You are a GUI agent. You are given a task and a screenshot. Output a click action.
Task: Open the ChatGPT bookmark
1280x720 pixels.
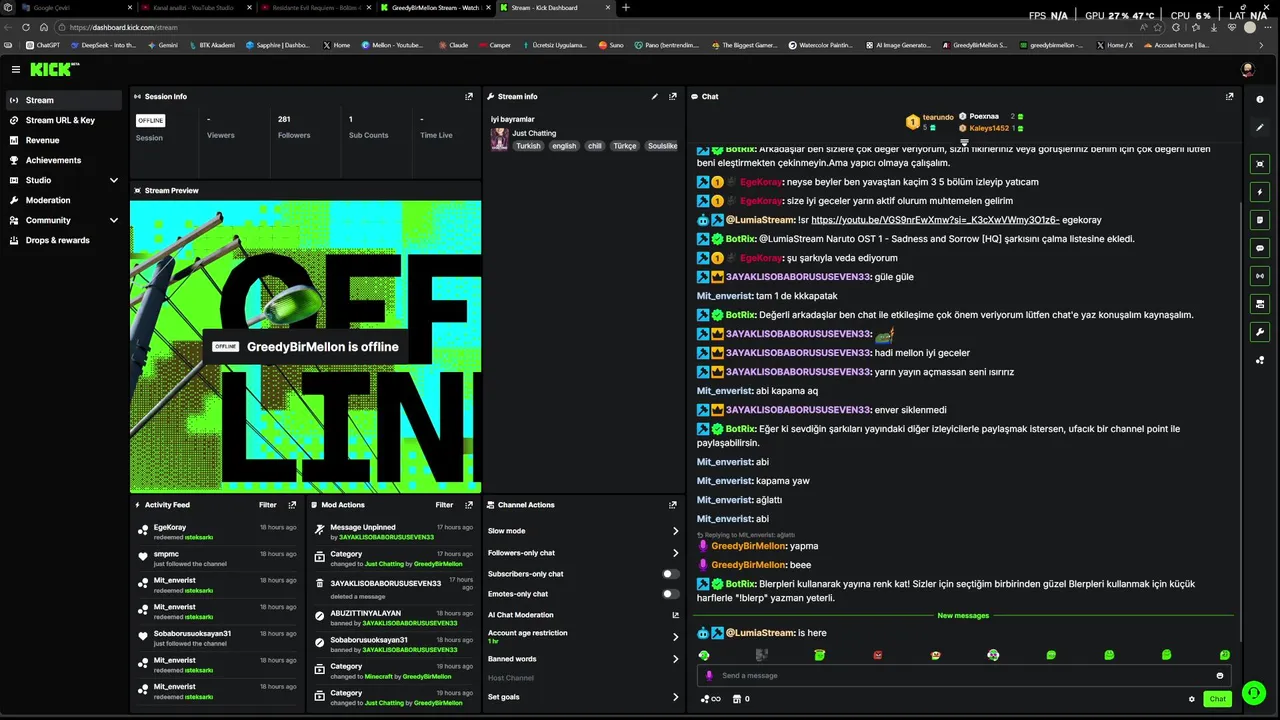pyautogui.click(x=43, y=45)
